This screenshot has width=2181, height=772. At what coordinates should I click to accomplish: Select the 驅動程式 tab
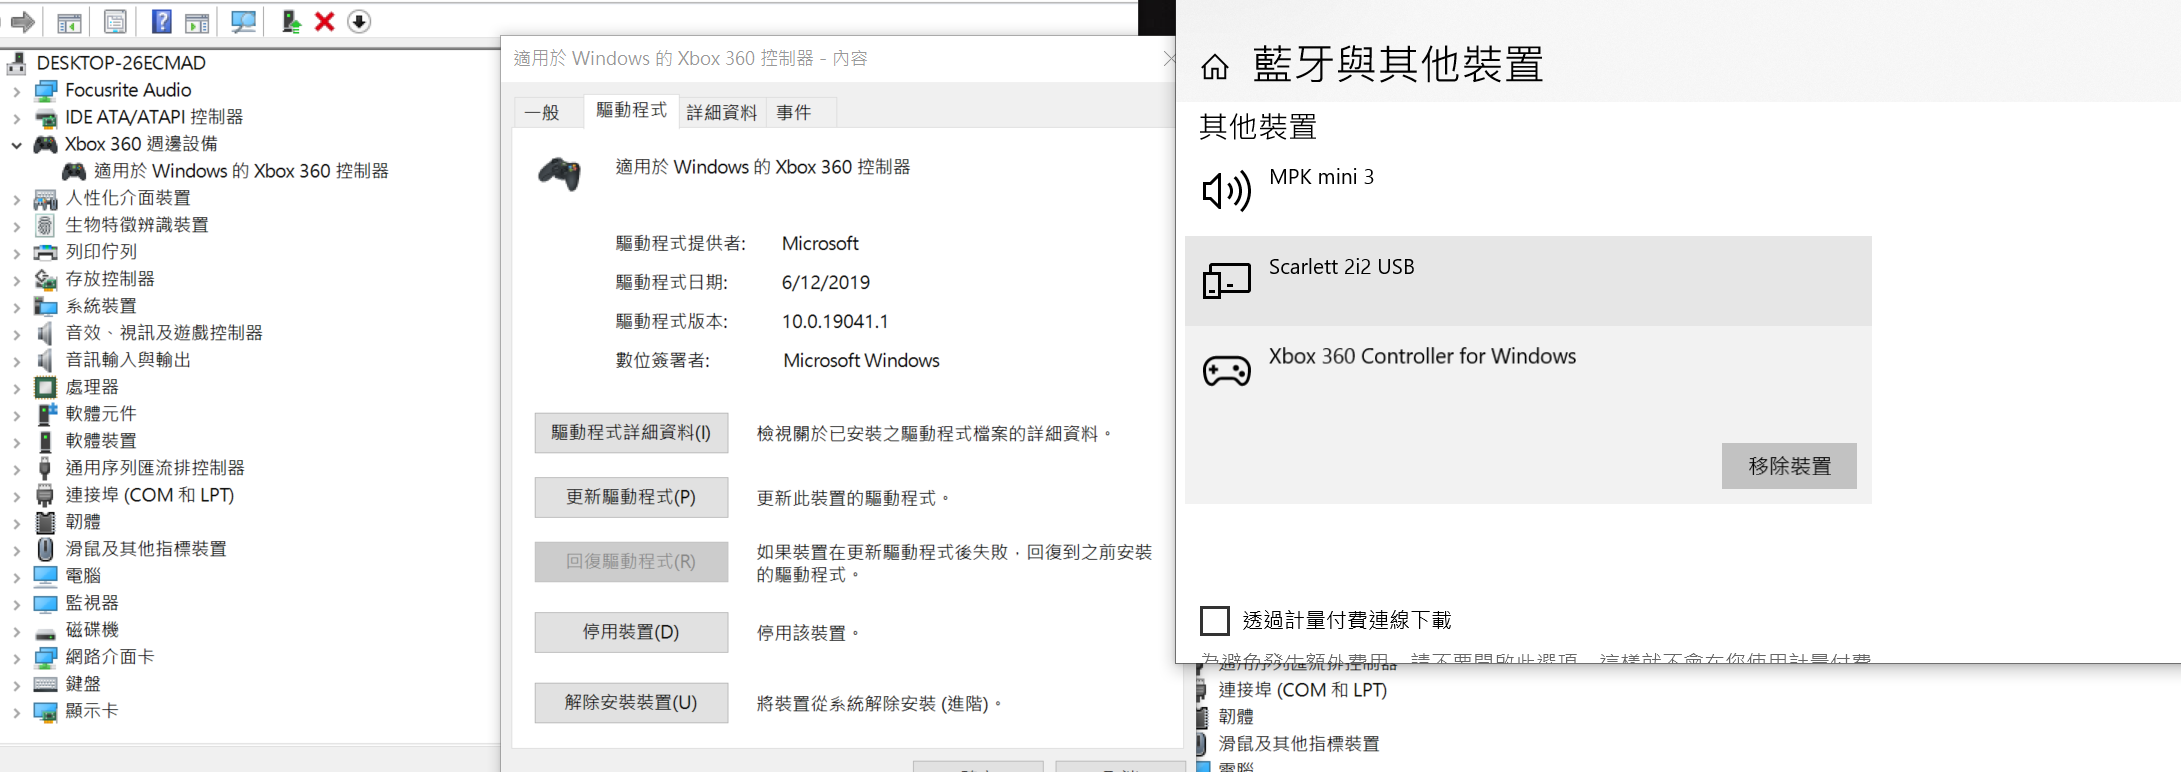click(631, 110)
